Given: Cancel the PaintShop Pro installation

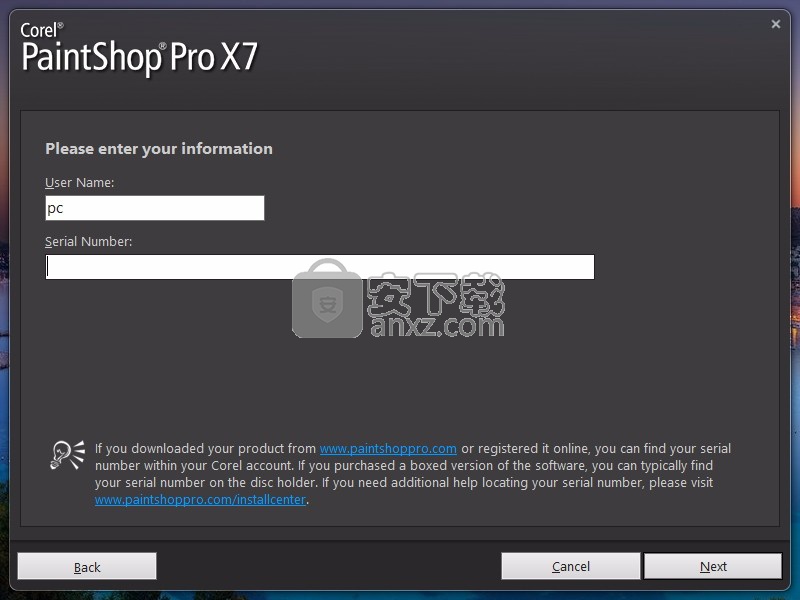Looking at the screenshot, I should [570, 566].
